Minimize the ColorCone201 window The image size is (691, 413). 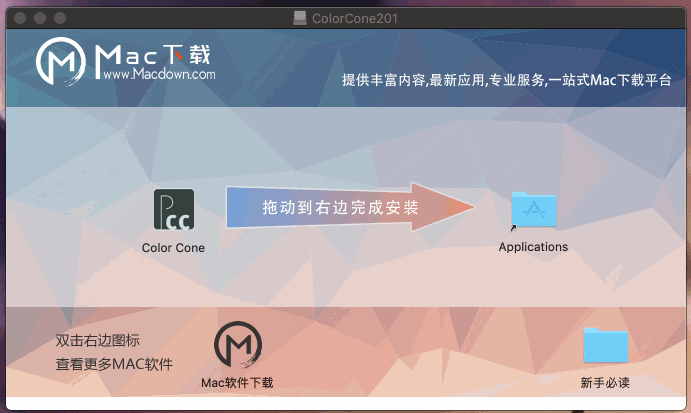click(40, 18)
